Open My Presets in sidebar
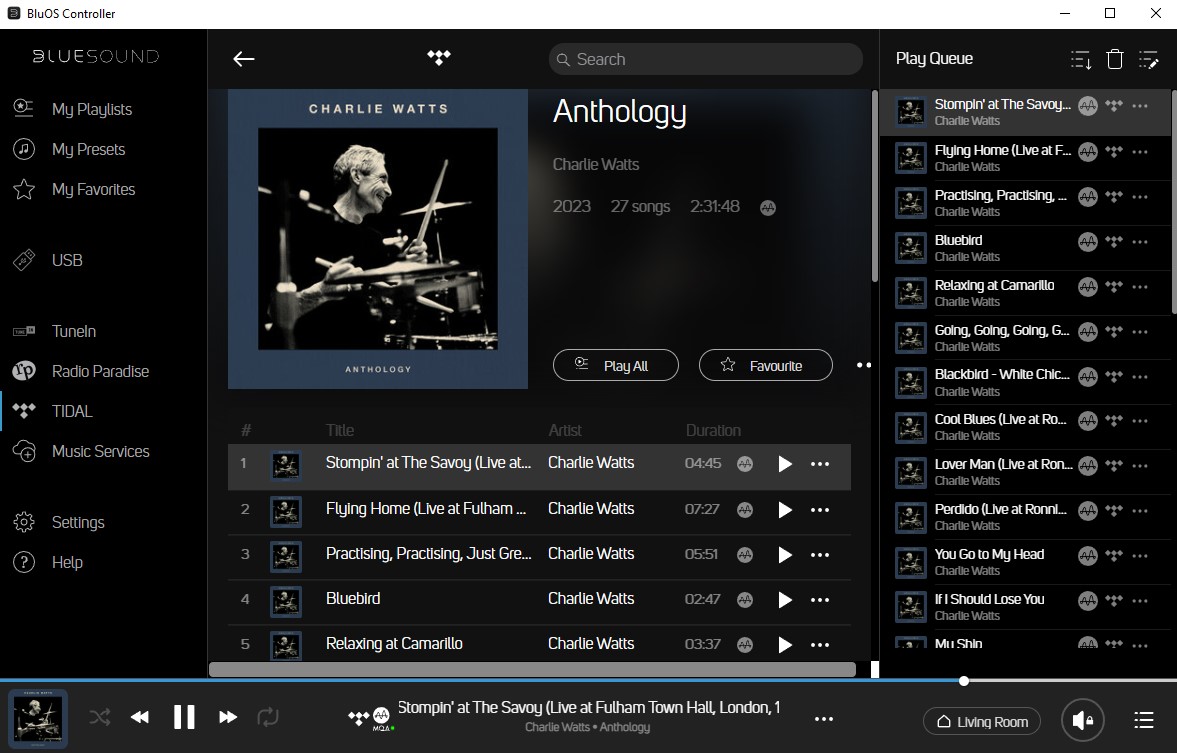1177x753 pixels. 88,149
